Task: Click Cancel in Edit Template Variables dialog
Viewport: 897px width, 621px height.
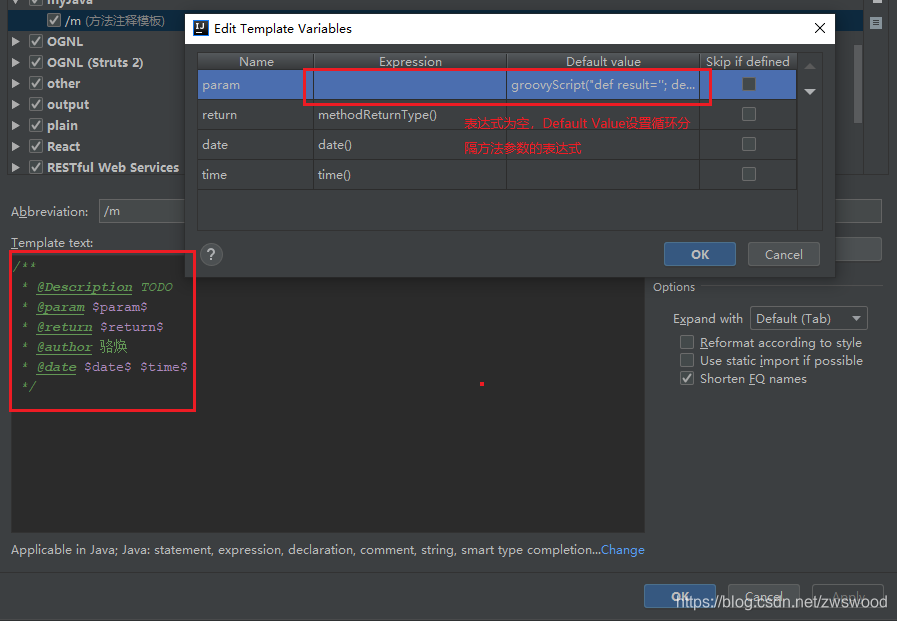Action: (x=784, y=254)
